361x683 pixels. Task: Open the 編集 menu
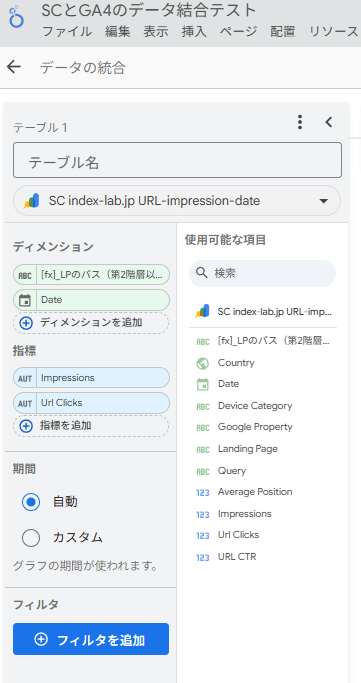click(x=118, y=32)
